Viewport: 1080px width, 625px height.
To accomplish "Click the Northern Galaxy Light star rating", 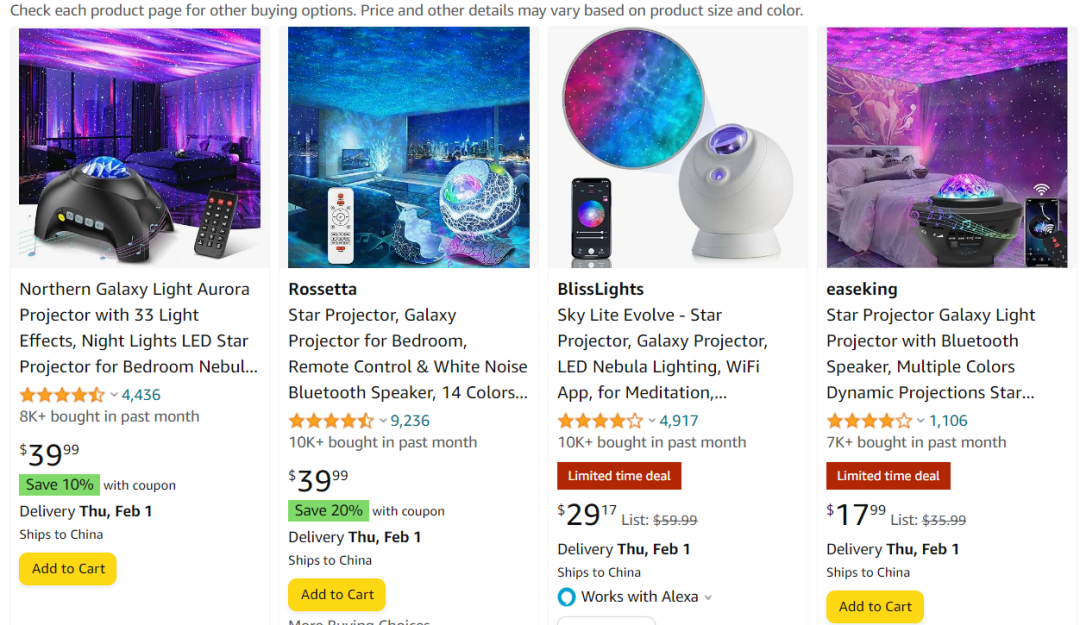I will (x=62, y=395).
